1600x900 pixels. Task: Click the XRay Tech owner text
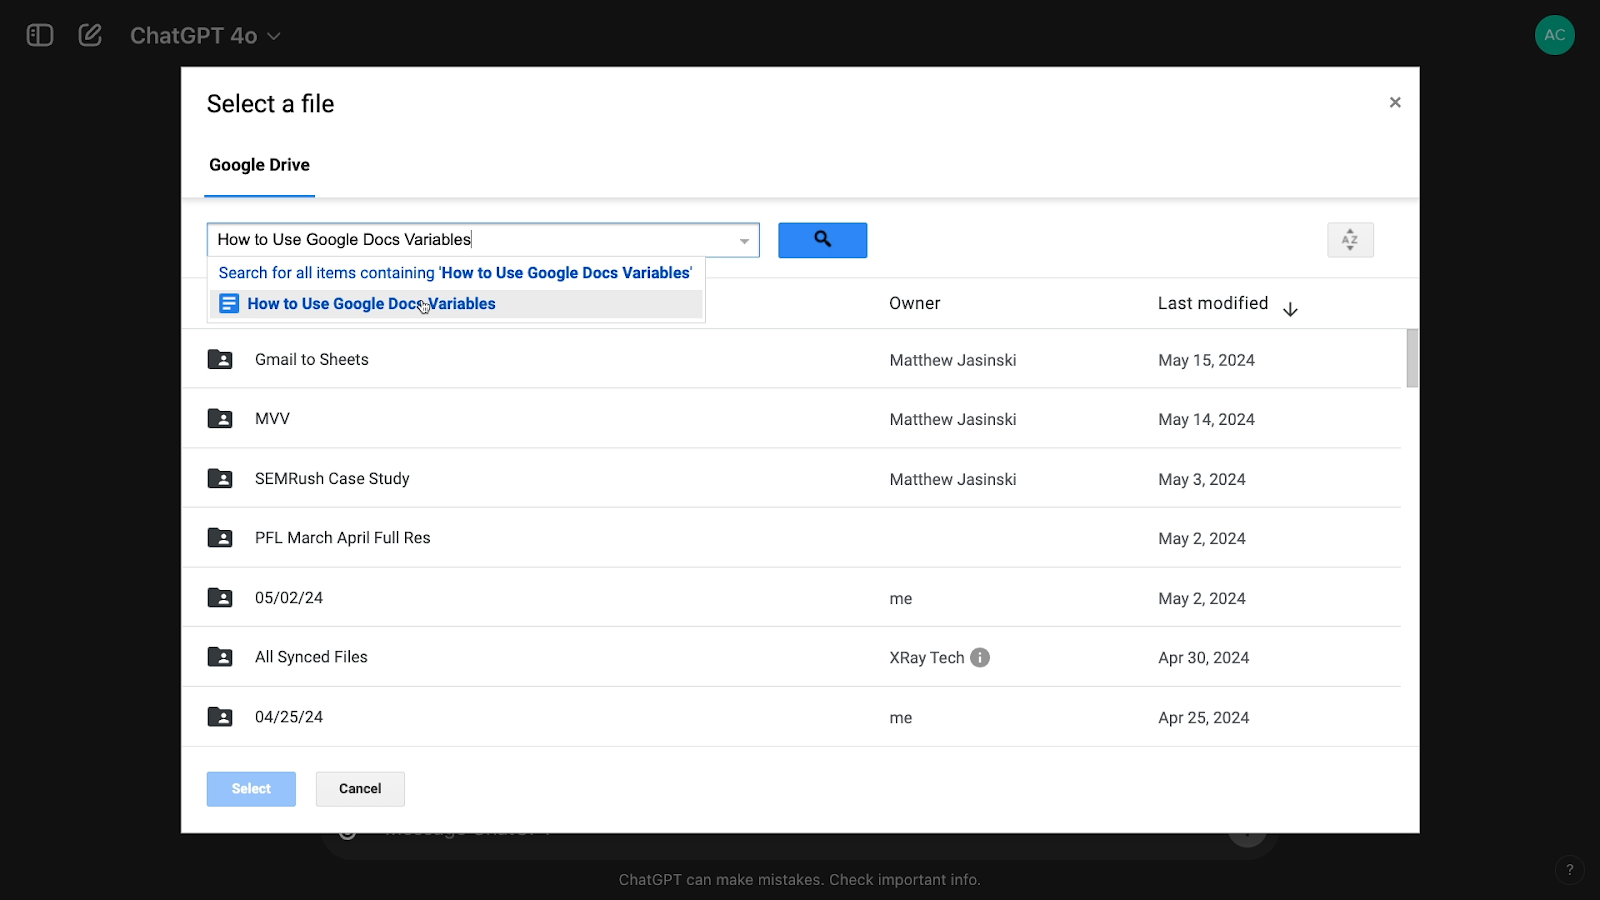pos(927,658)
